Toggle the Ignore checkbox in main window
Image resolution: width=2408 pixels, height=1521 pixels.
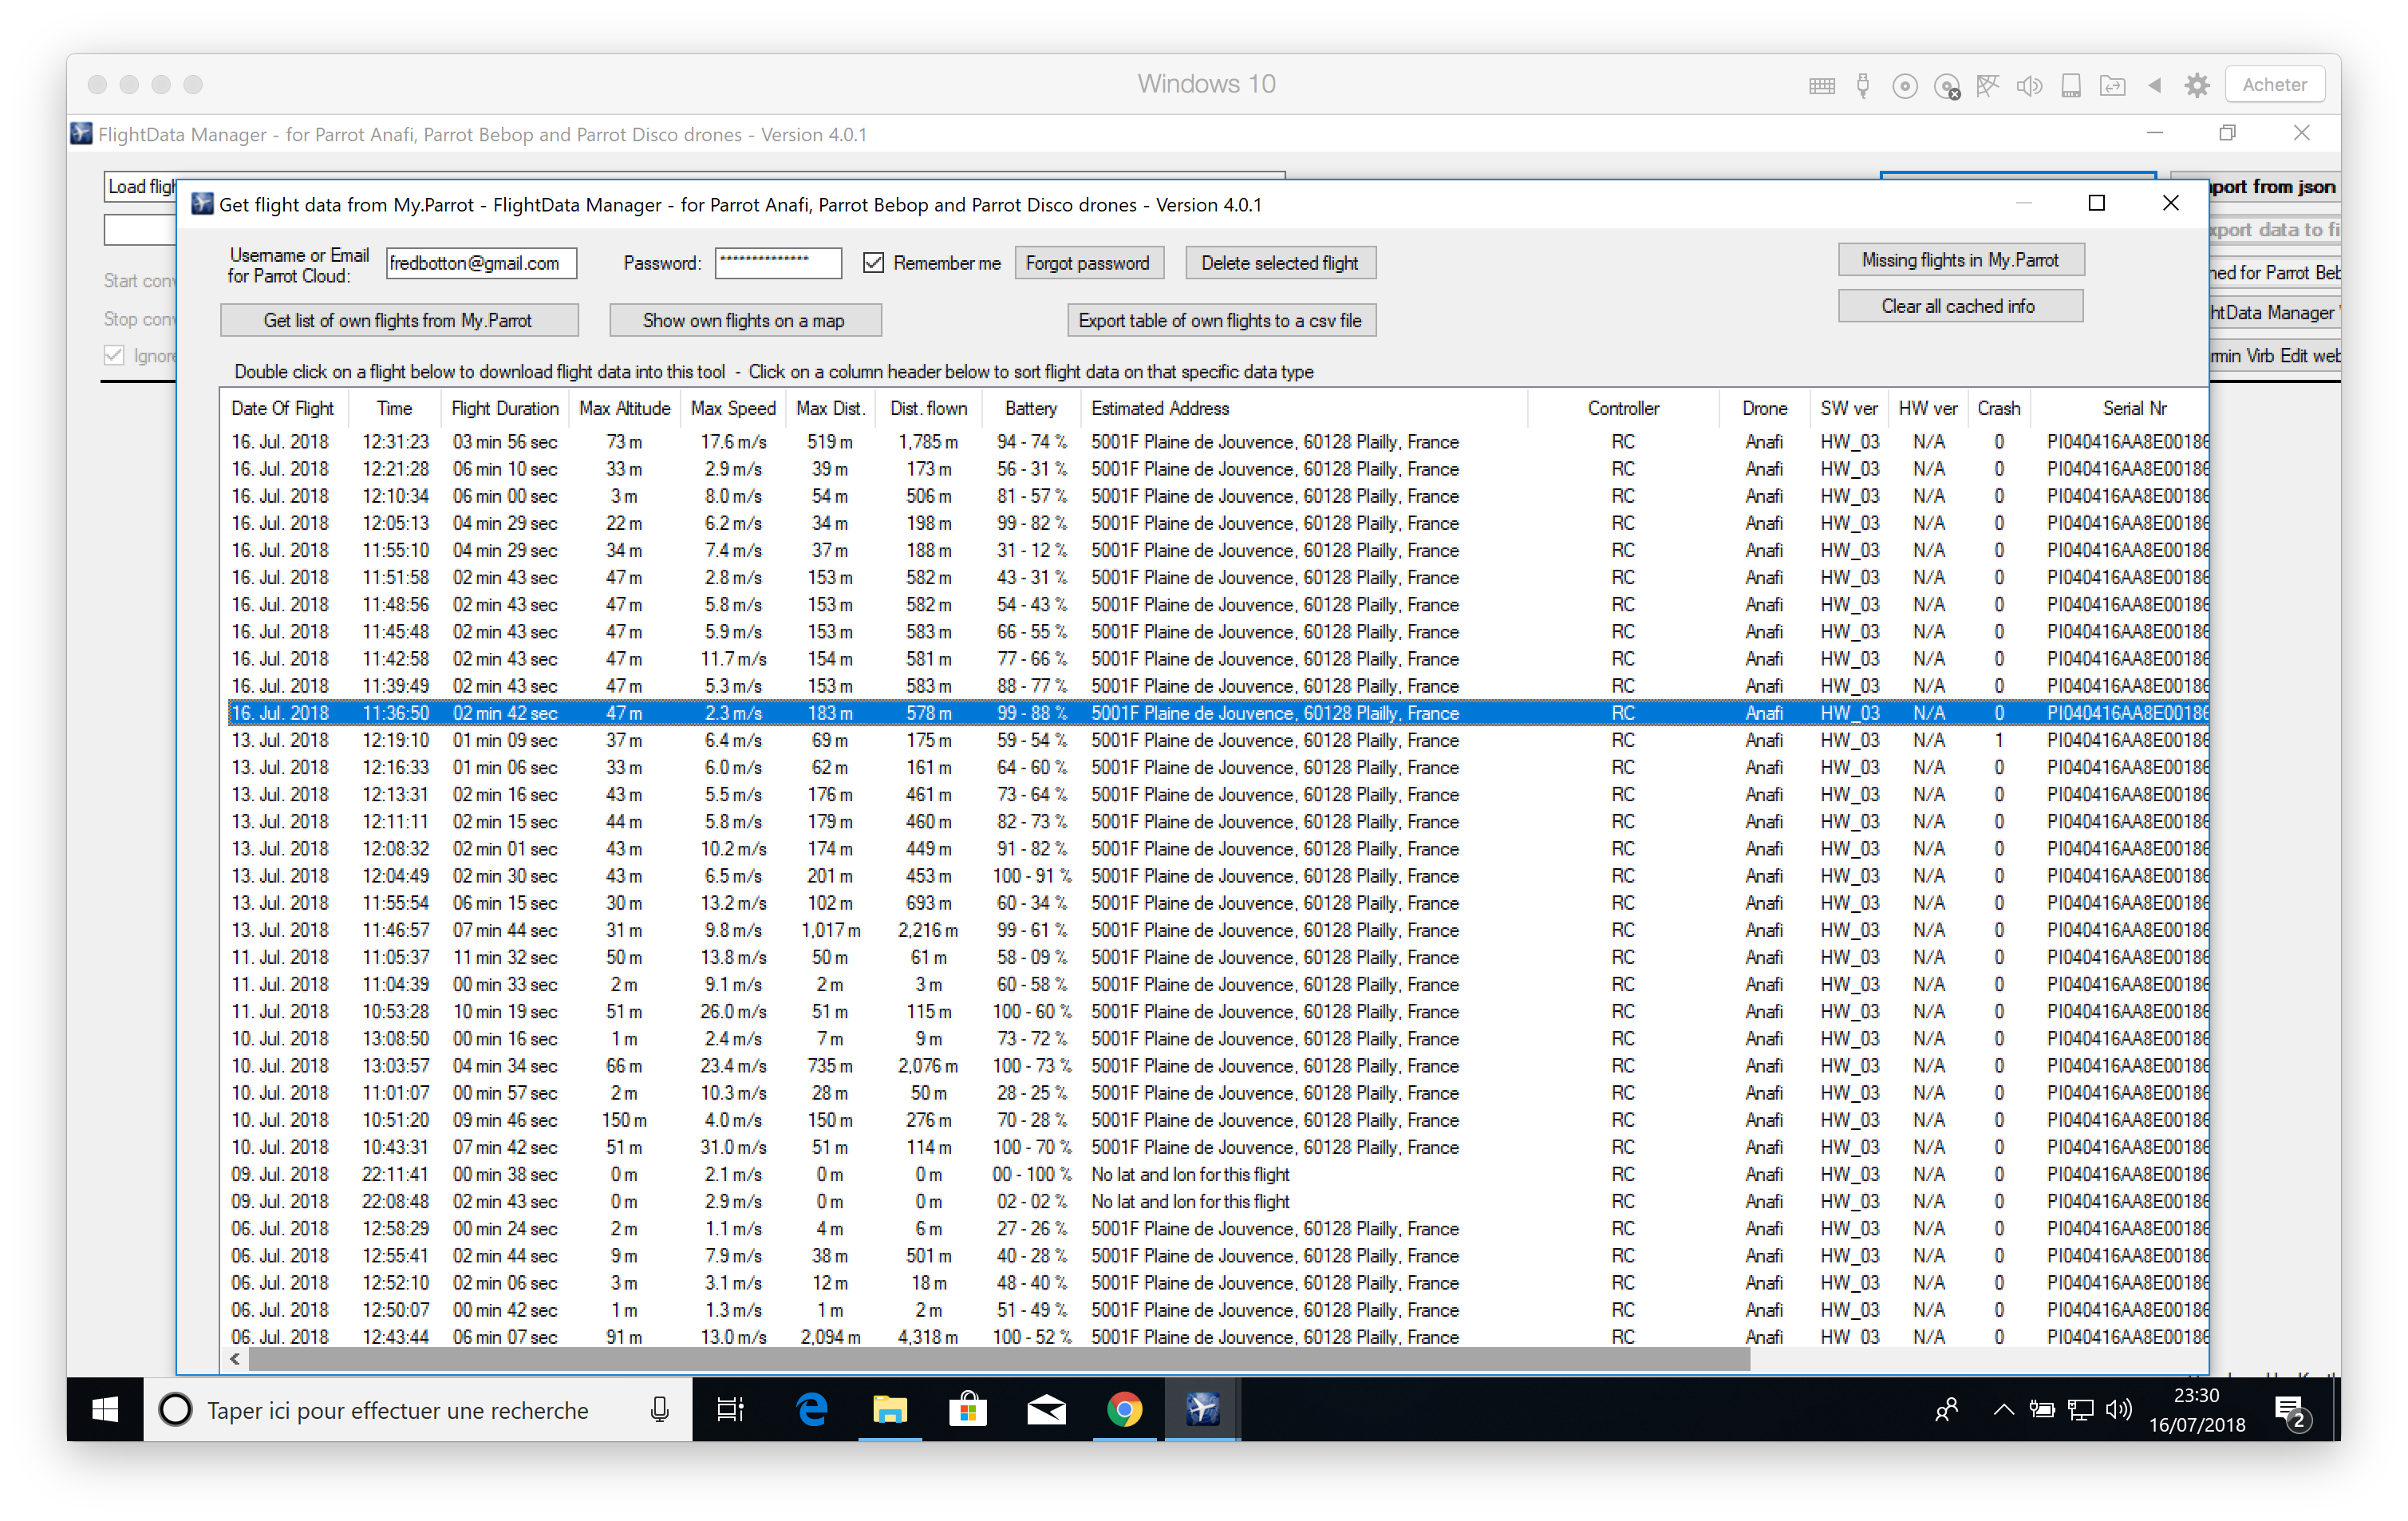114,356
